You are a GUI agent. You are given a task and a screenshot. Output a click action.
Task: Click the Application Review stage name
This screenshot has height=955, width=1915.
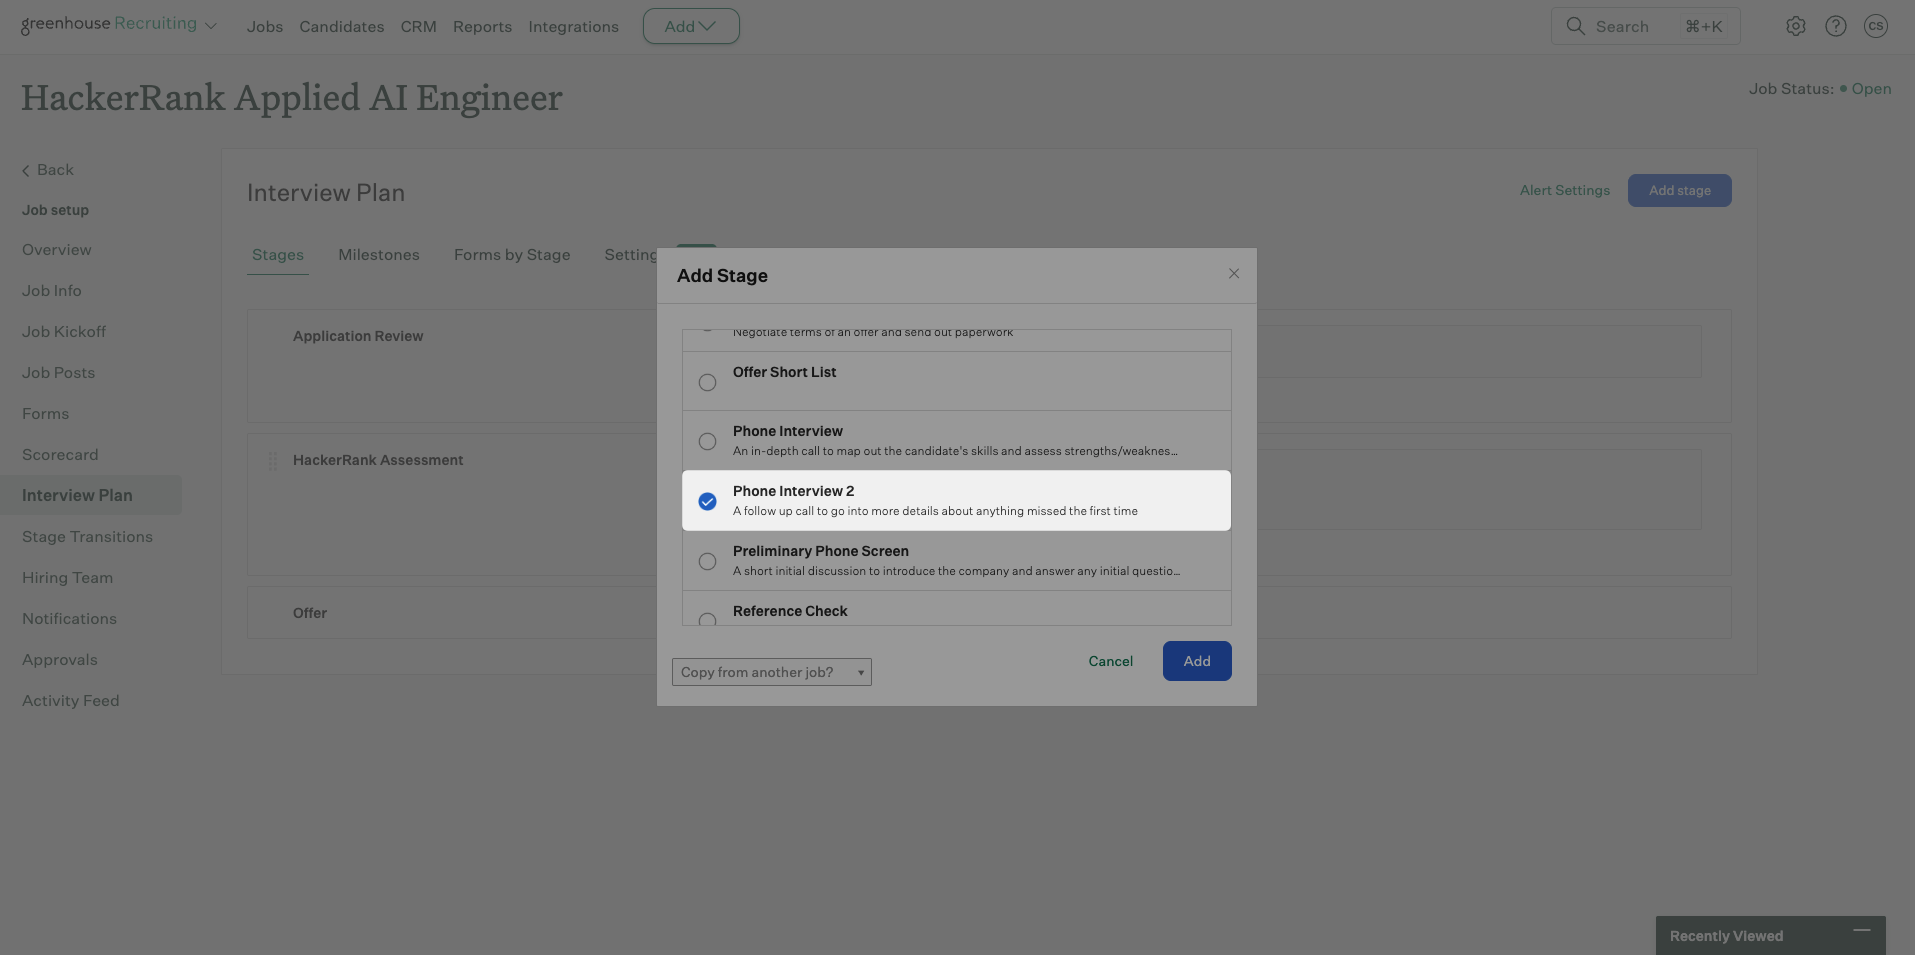click(x=358, y=336)
